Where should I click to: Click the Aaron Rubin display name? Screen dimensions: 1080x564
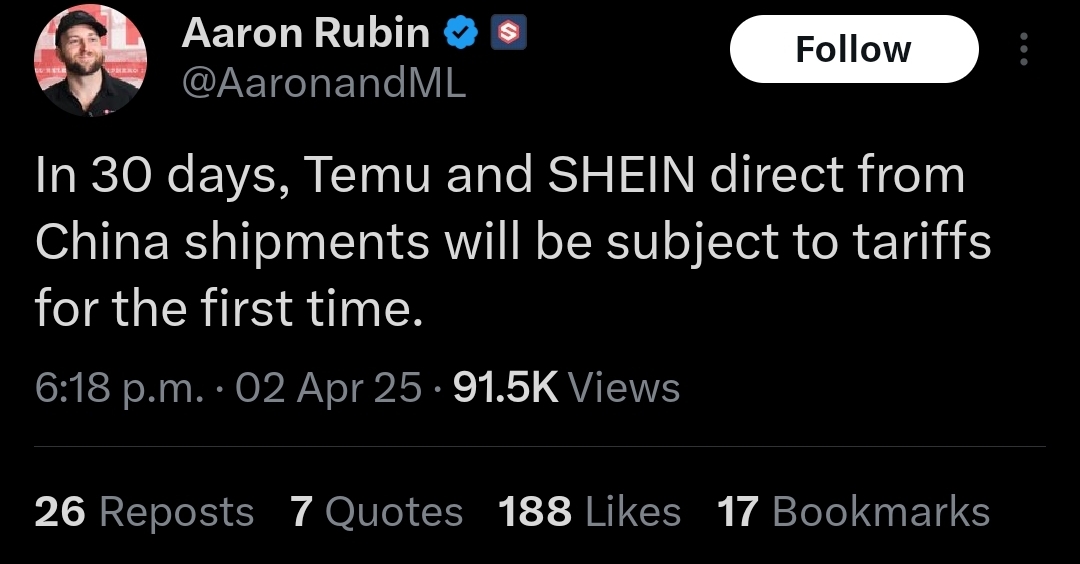click(306, 32)
